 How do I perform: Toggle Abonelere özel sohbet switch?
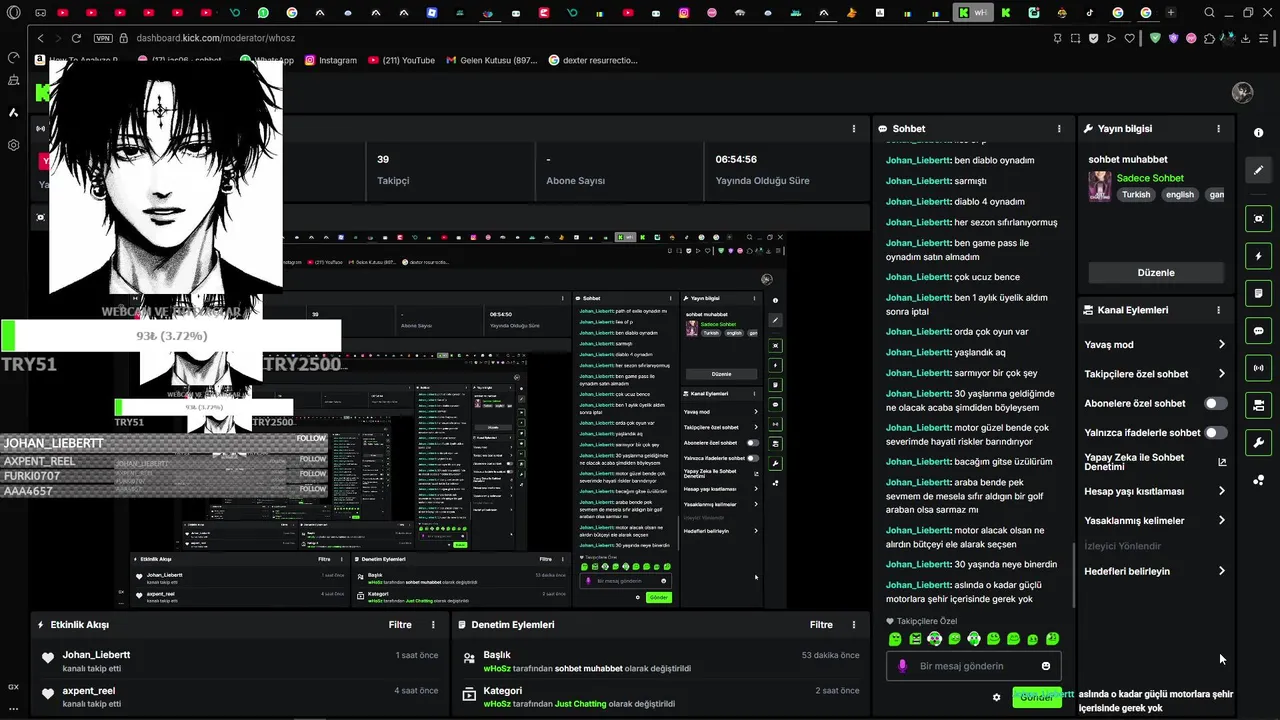[1216, 403]
